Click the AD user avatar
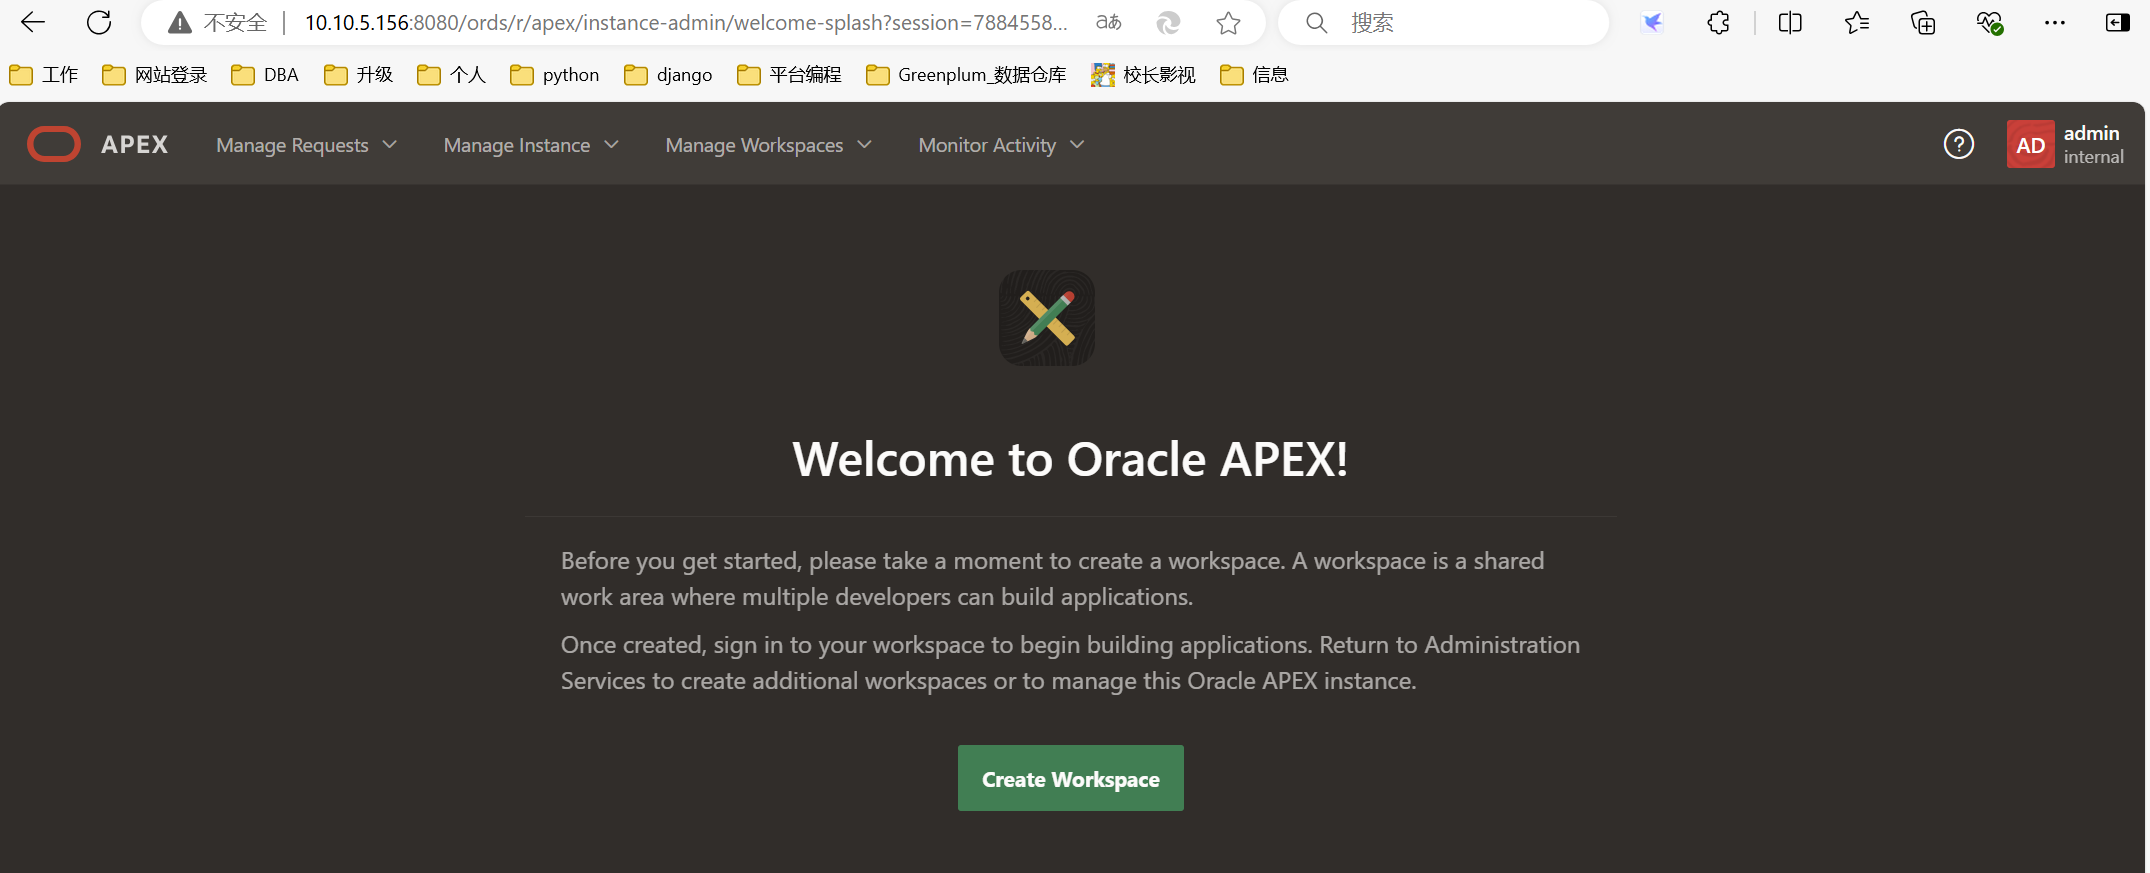 (2030, 144)
